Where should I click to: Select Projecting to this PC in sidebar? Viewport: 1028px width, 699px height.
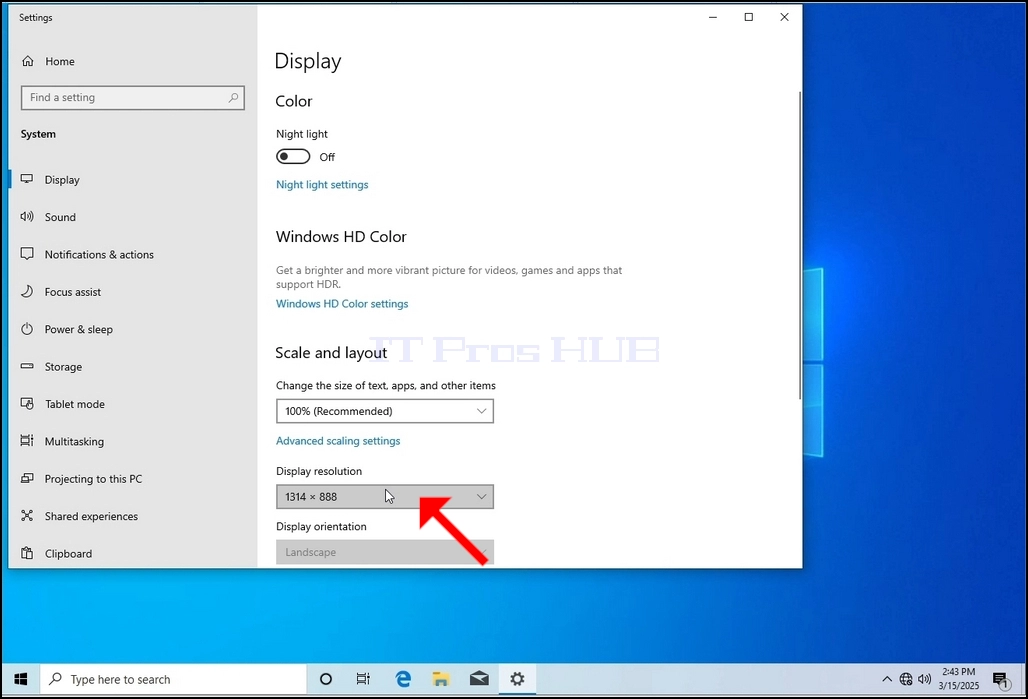coord(133,479)
